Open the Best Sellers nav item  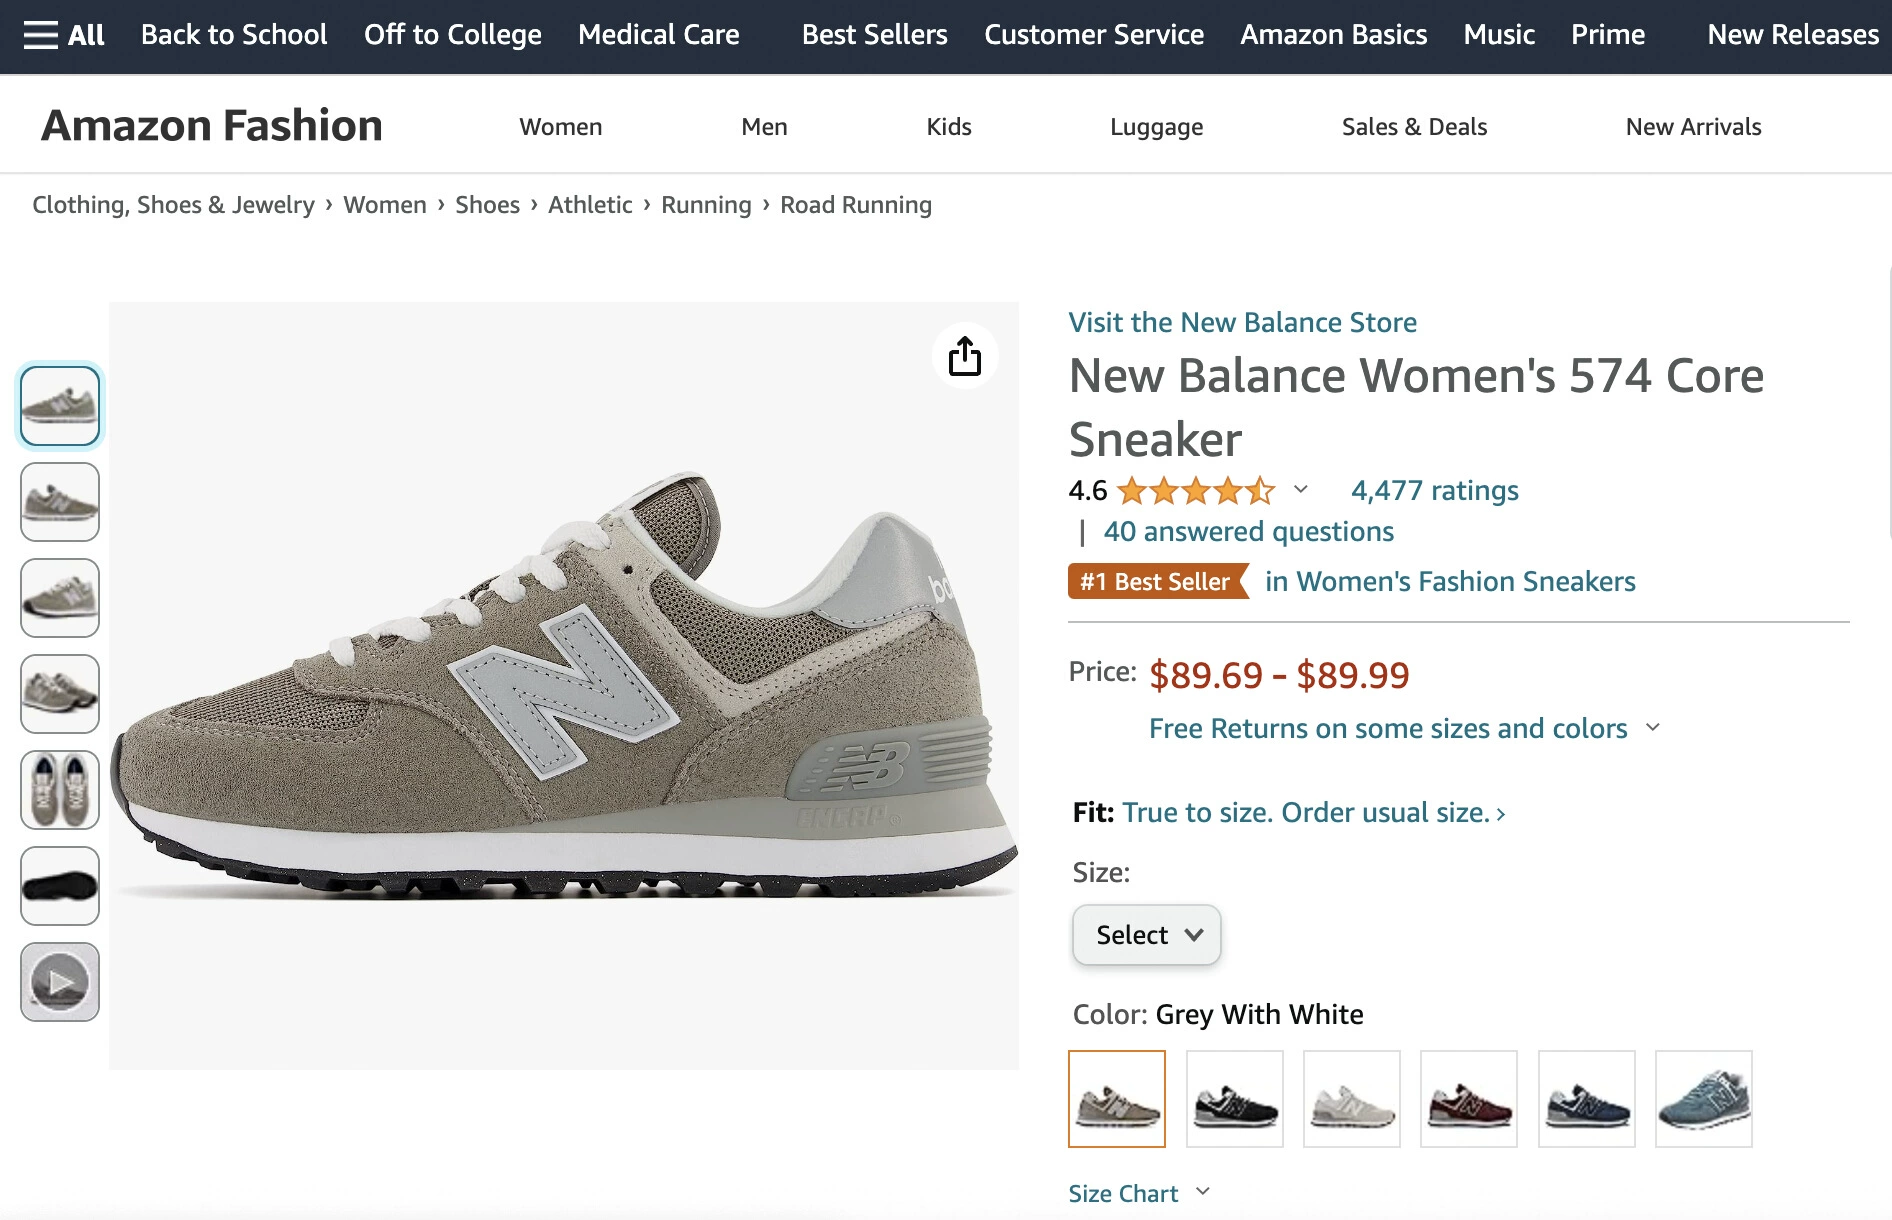(874, 35)
